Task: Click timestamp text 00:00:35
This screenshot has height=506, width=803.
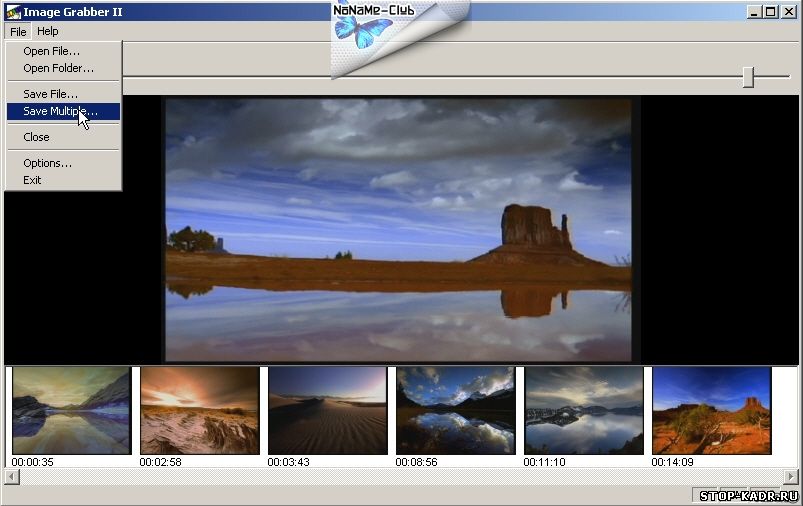Action: point(32,462)
